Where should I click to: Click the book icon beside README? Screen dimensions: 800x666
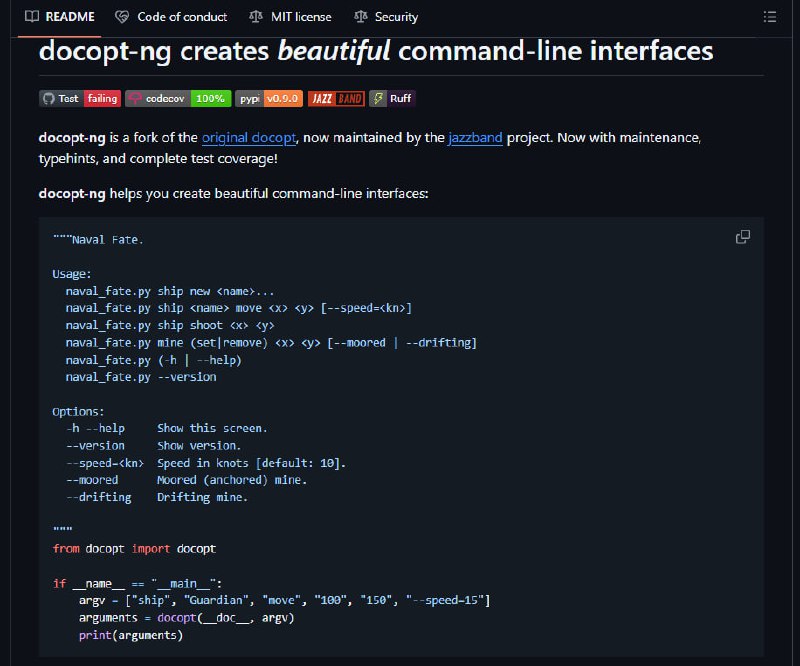(x=32, y=17)
